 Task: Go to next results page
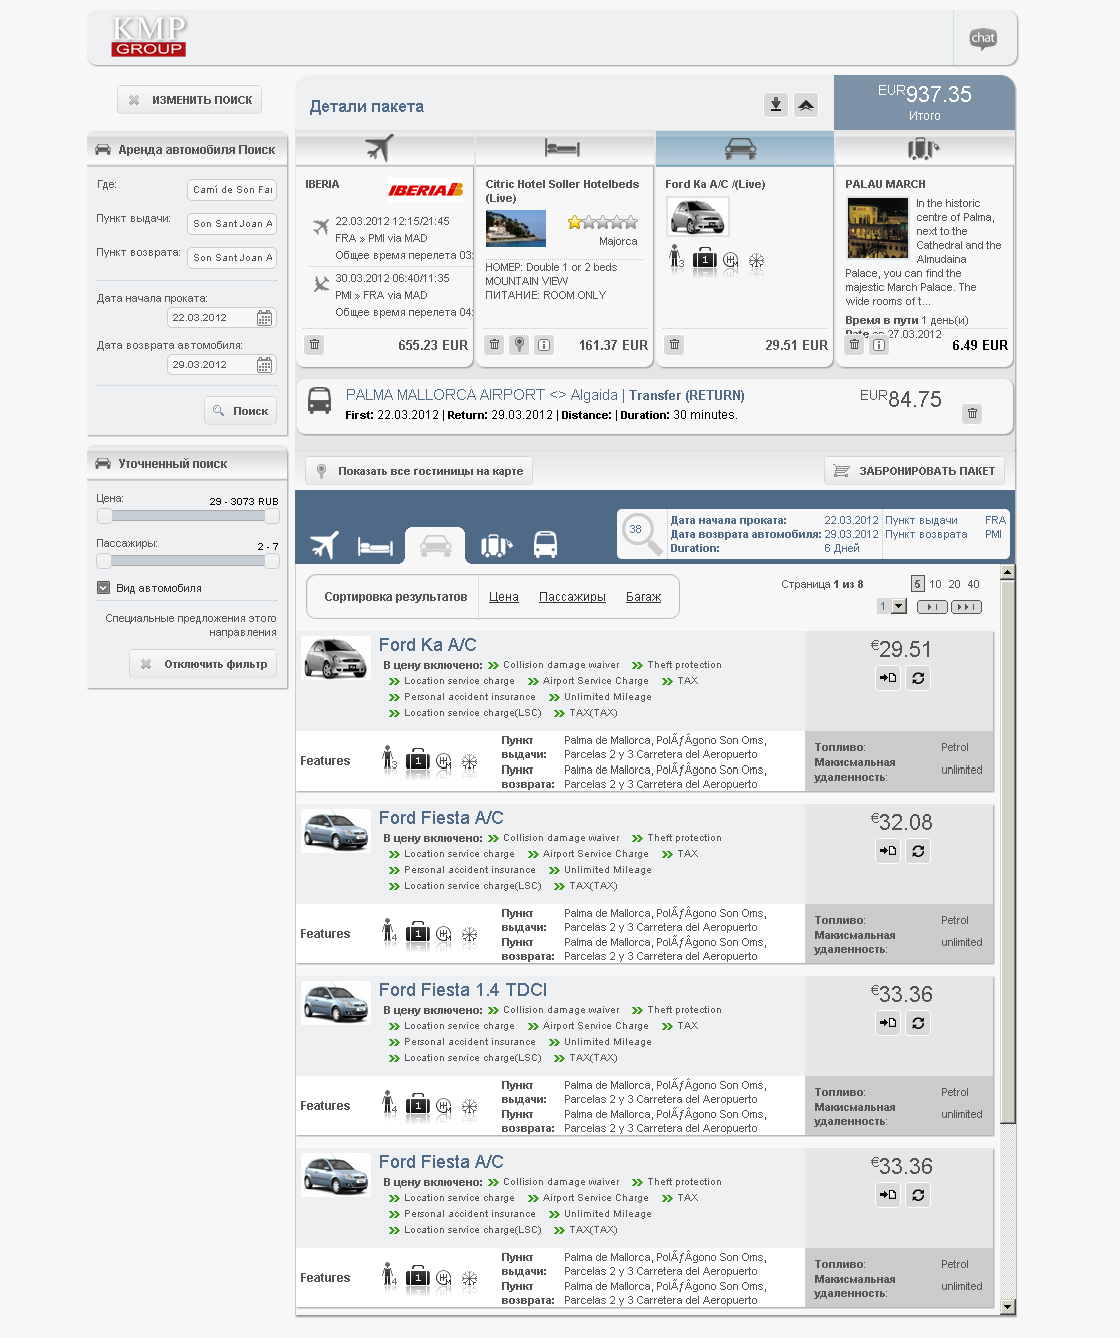(x=931, y=607)
